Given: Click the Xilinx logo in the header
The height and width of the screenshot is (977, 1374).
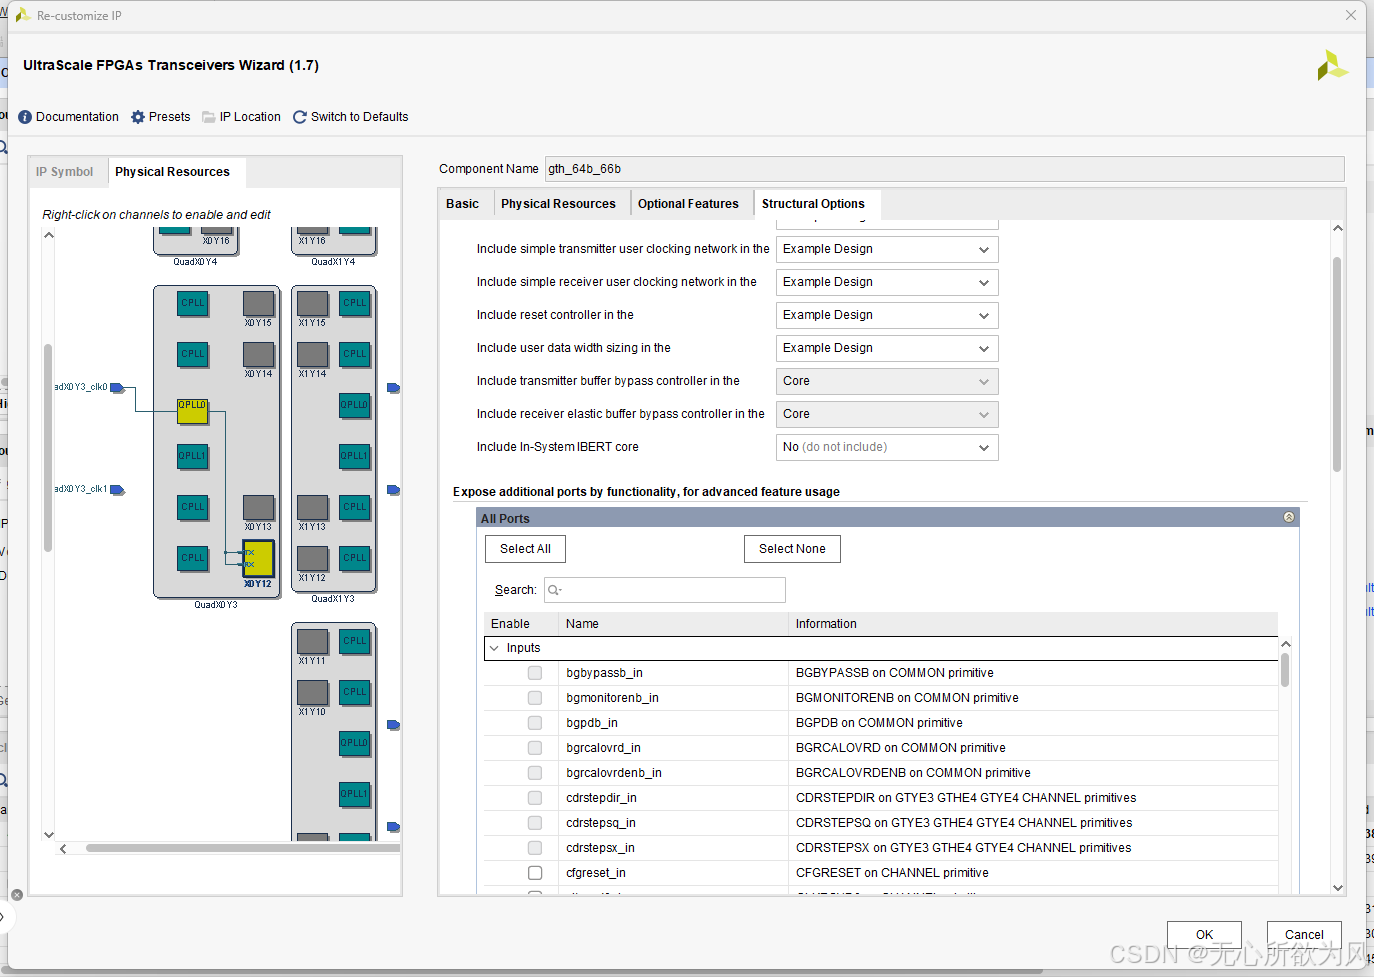Looking at the screenshot, I should point(1332,67).
